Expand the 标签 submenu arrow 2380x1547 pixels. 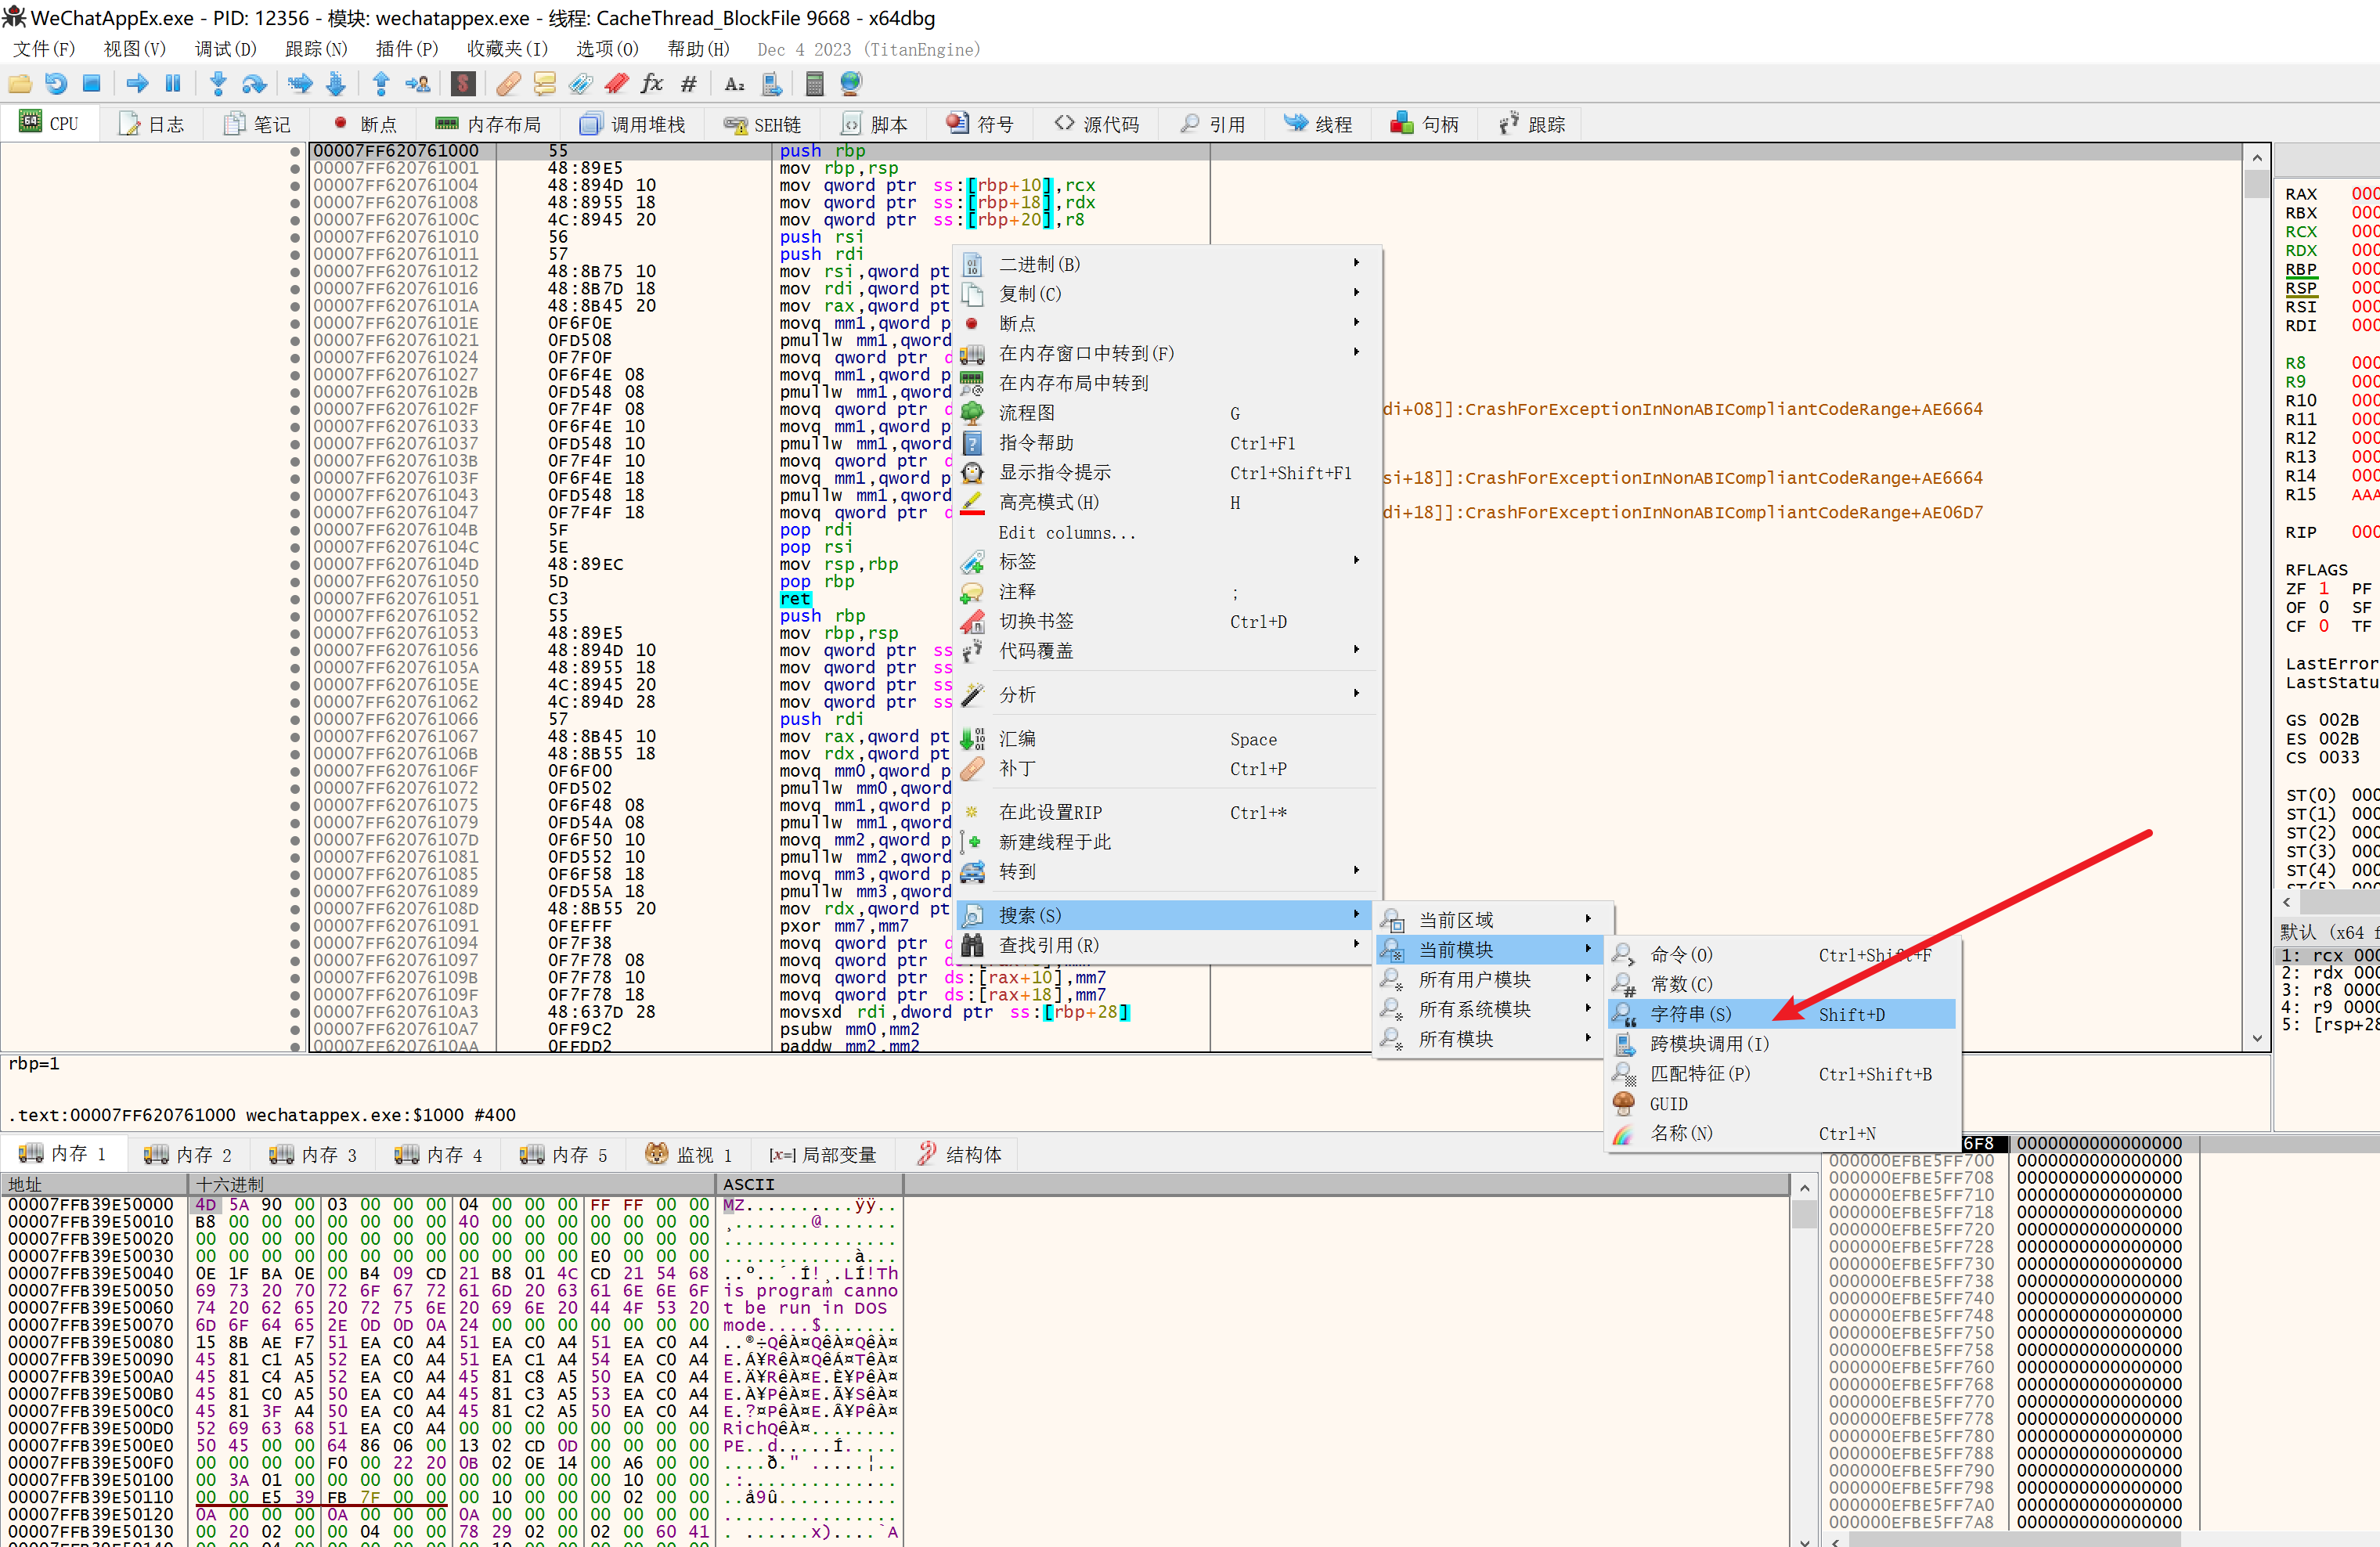[1356, 561]
